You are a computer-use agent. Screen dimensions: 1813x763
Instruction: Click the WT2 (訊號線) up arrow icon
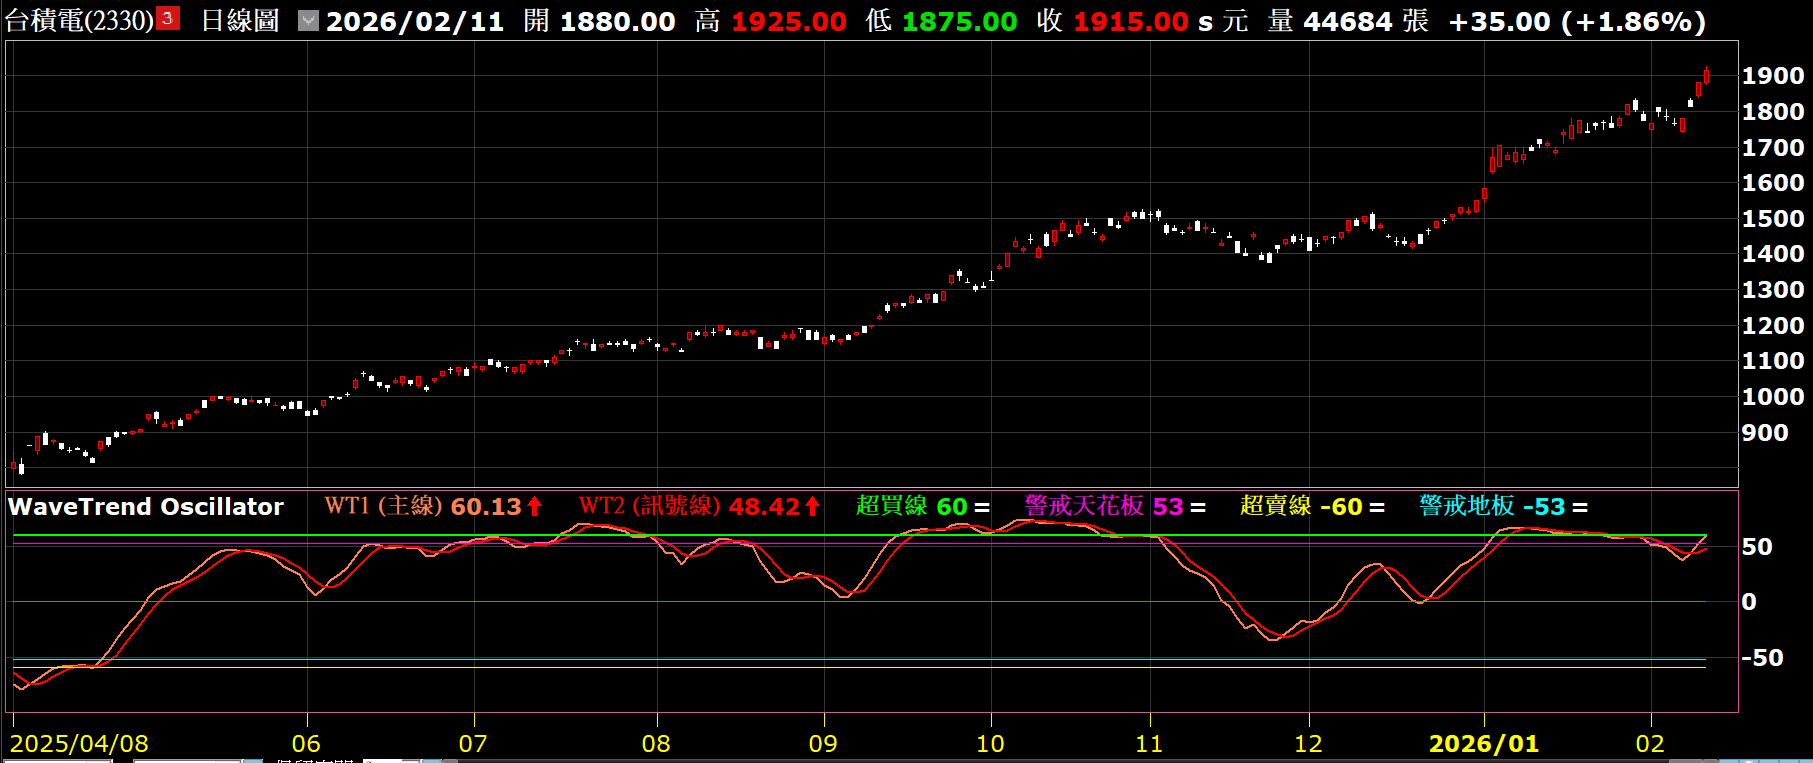click(x=812, y=507)
